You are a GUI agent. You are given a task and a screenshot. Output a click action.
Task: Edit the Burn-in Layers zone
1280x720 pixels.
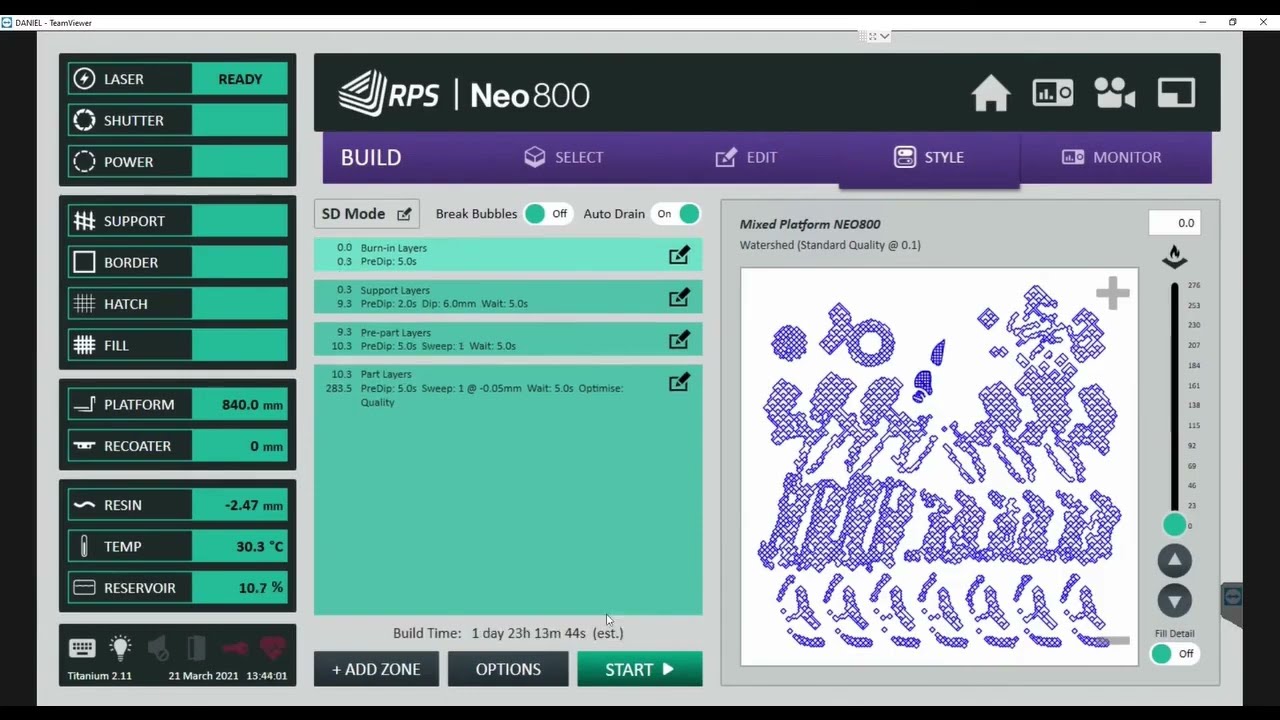click(679, 256)
